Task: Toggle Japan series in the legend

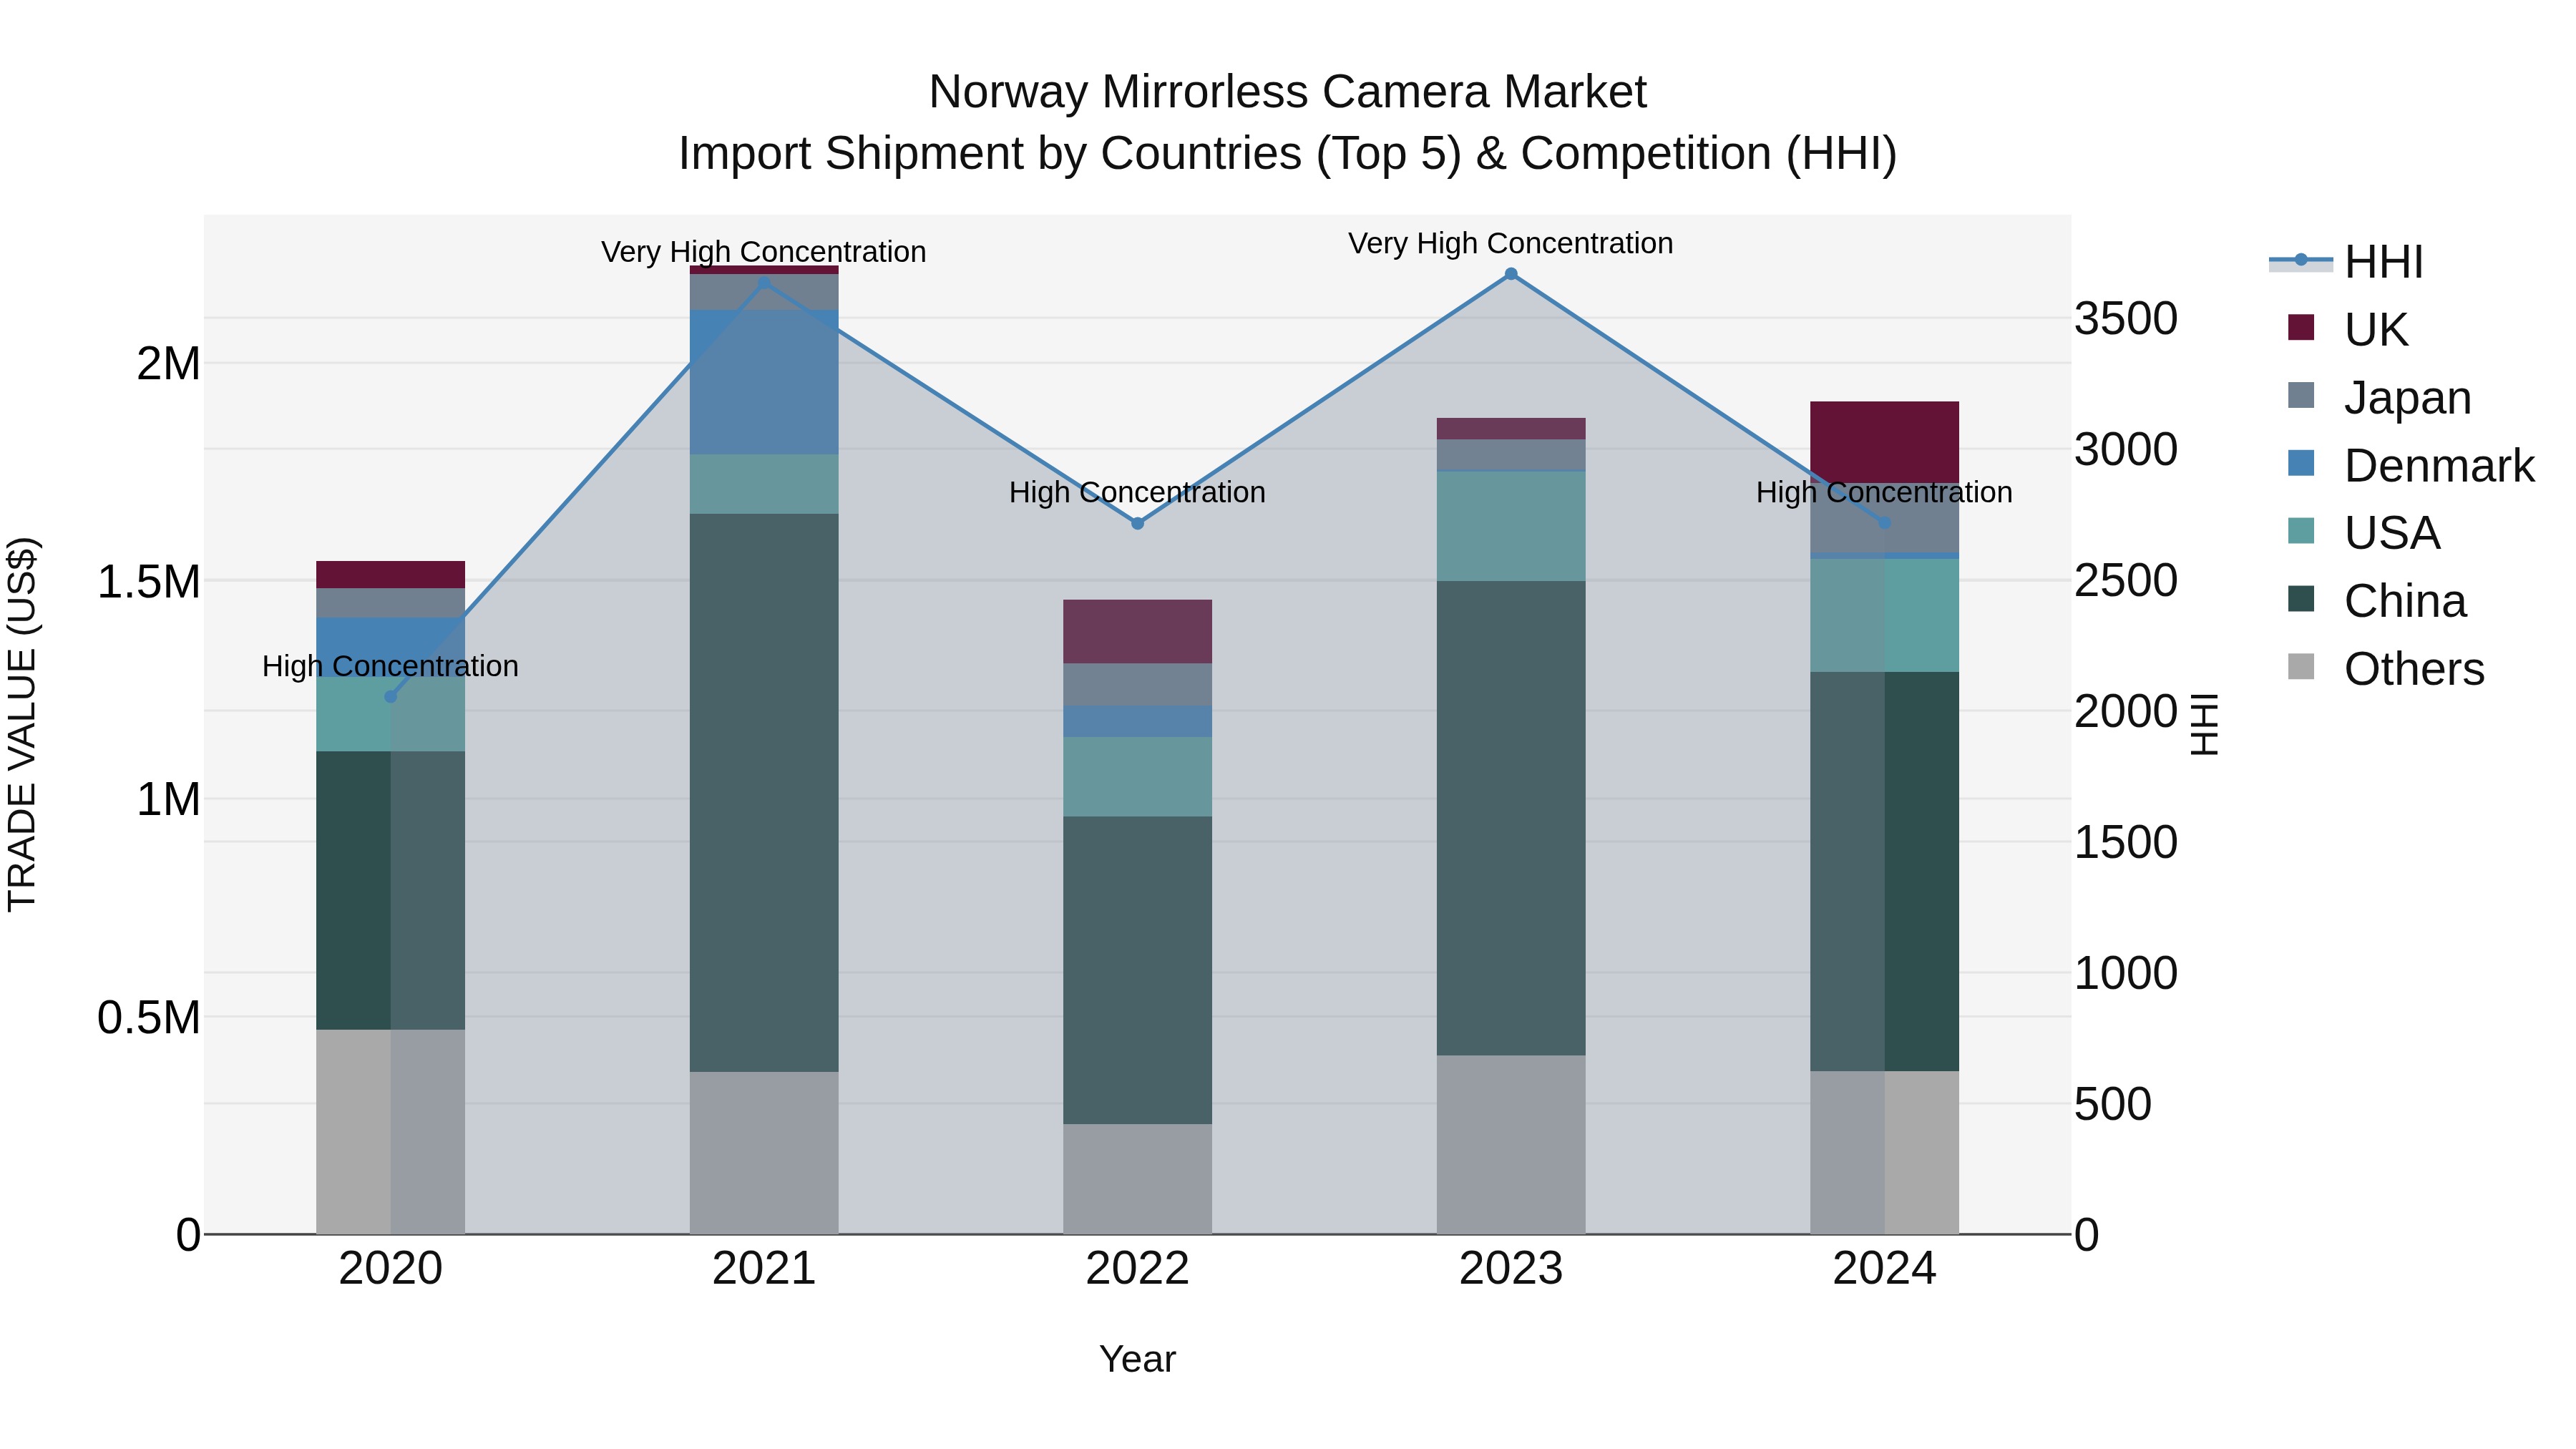Action: [x=2379, y=397]
